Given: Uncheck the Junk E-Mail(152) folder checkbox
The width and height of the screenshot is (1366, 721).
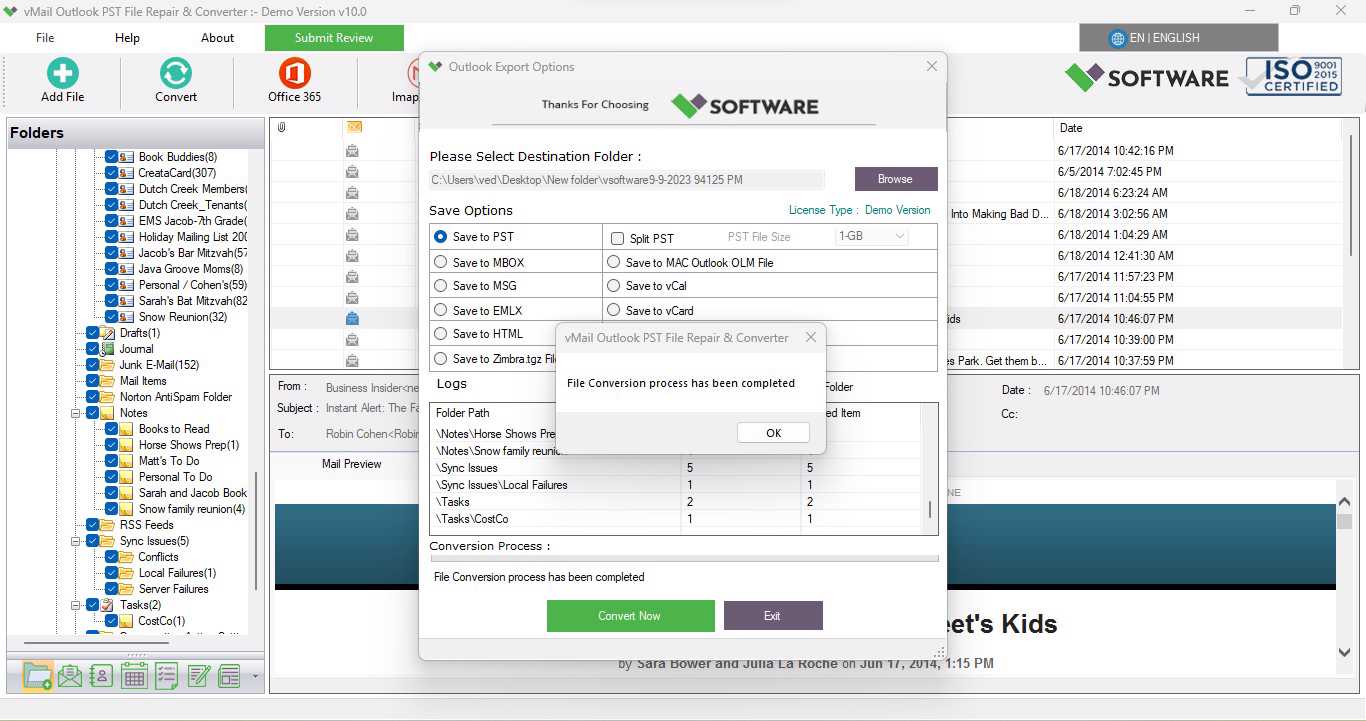Looking at the screenshot, I should coord(93,365).
